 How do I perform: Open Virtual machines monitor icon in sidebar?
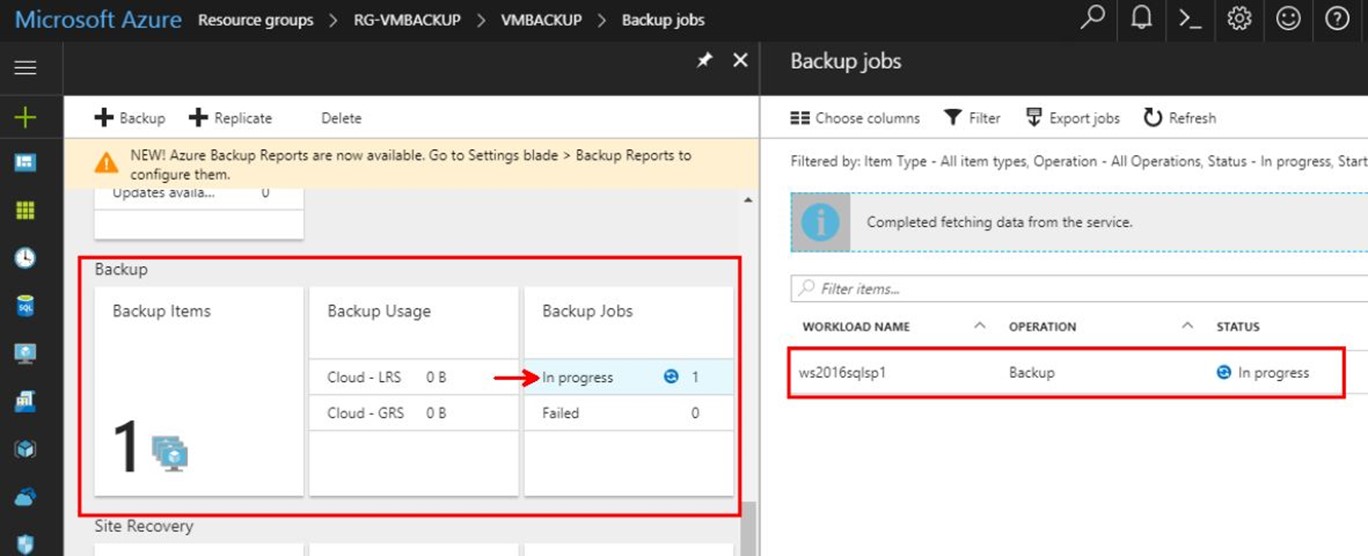pos(25,354)
